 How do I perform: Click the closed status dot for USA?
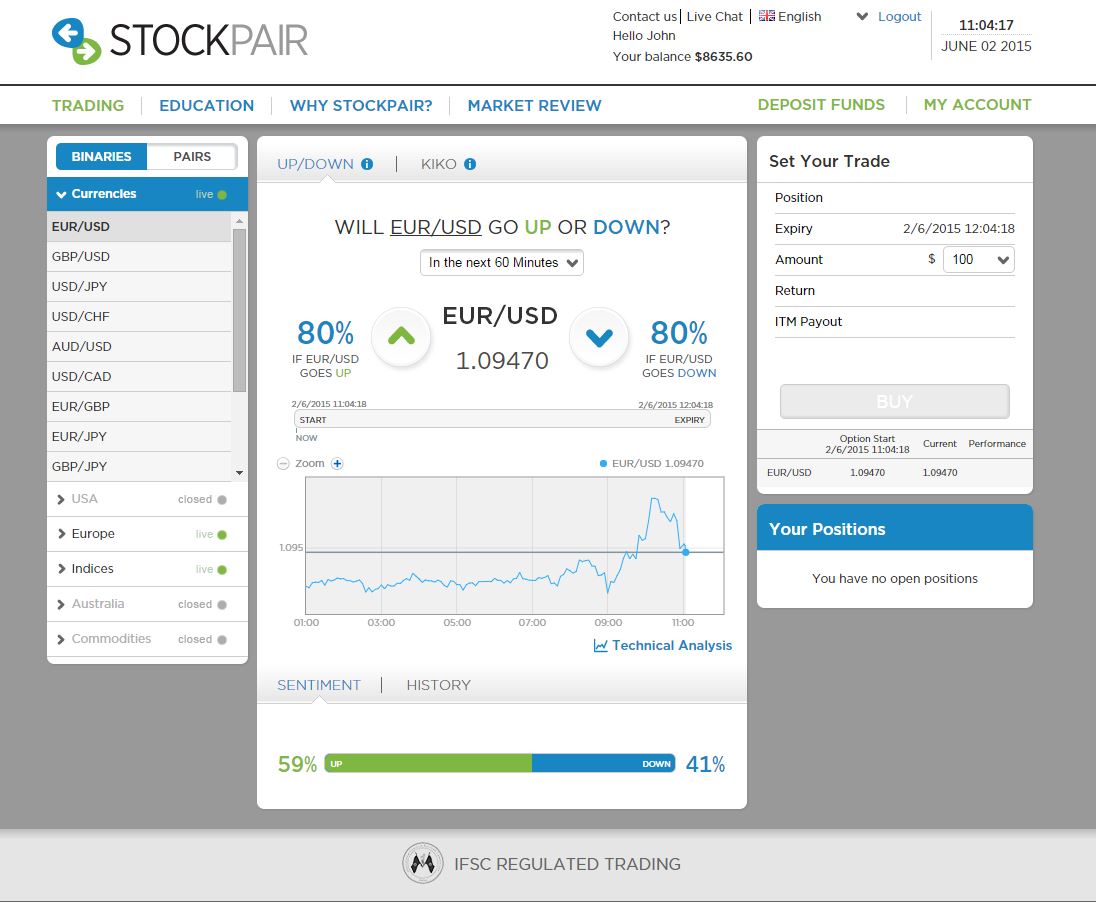click(222, 500)
